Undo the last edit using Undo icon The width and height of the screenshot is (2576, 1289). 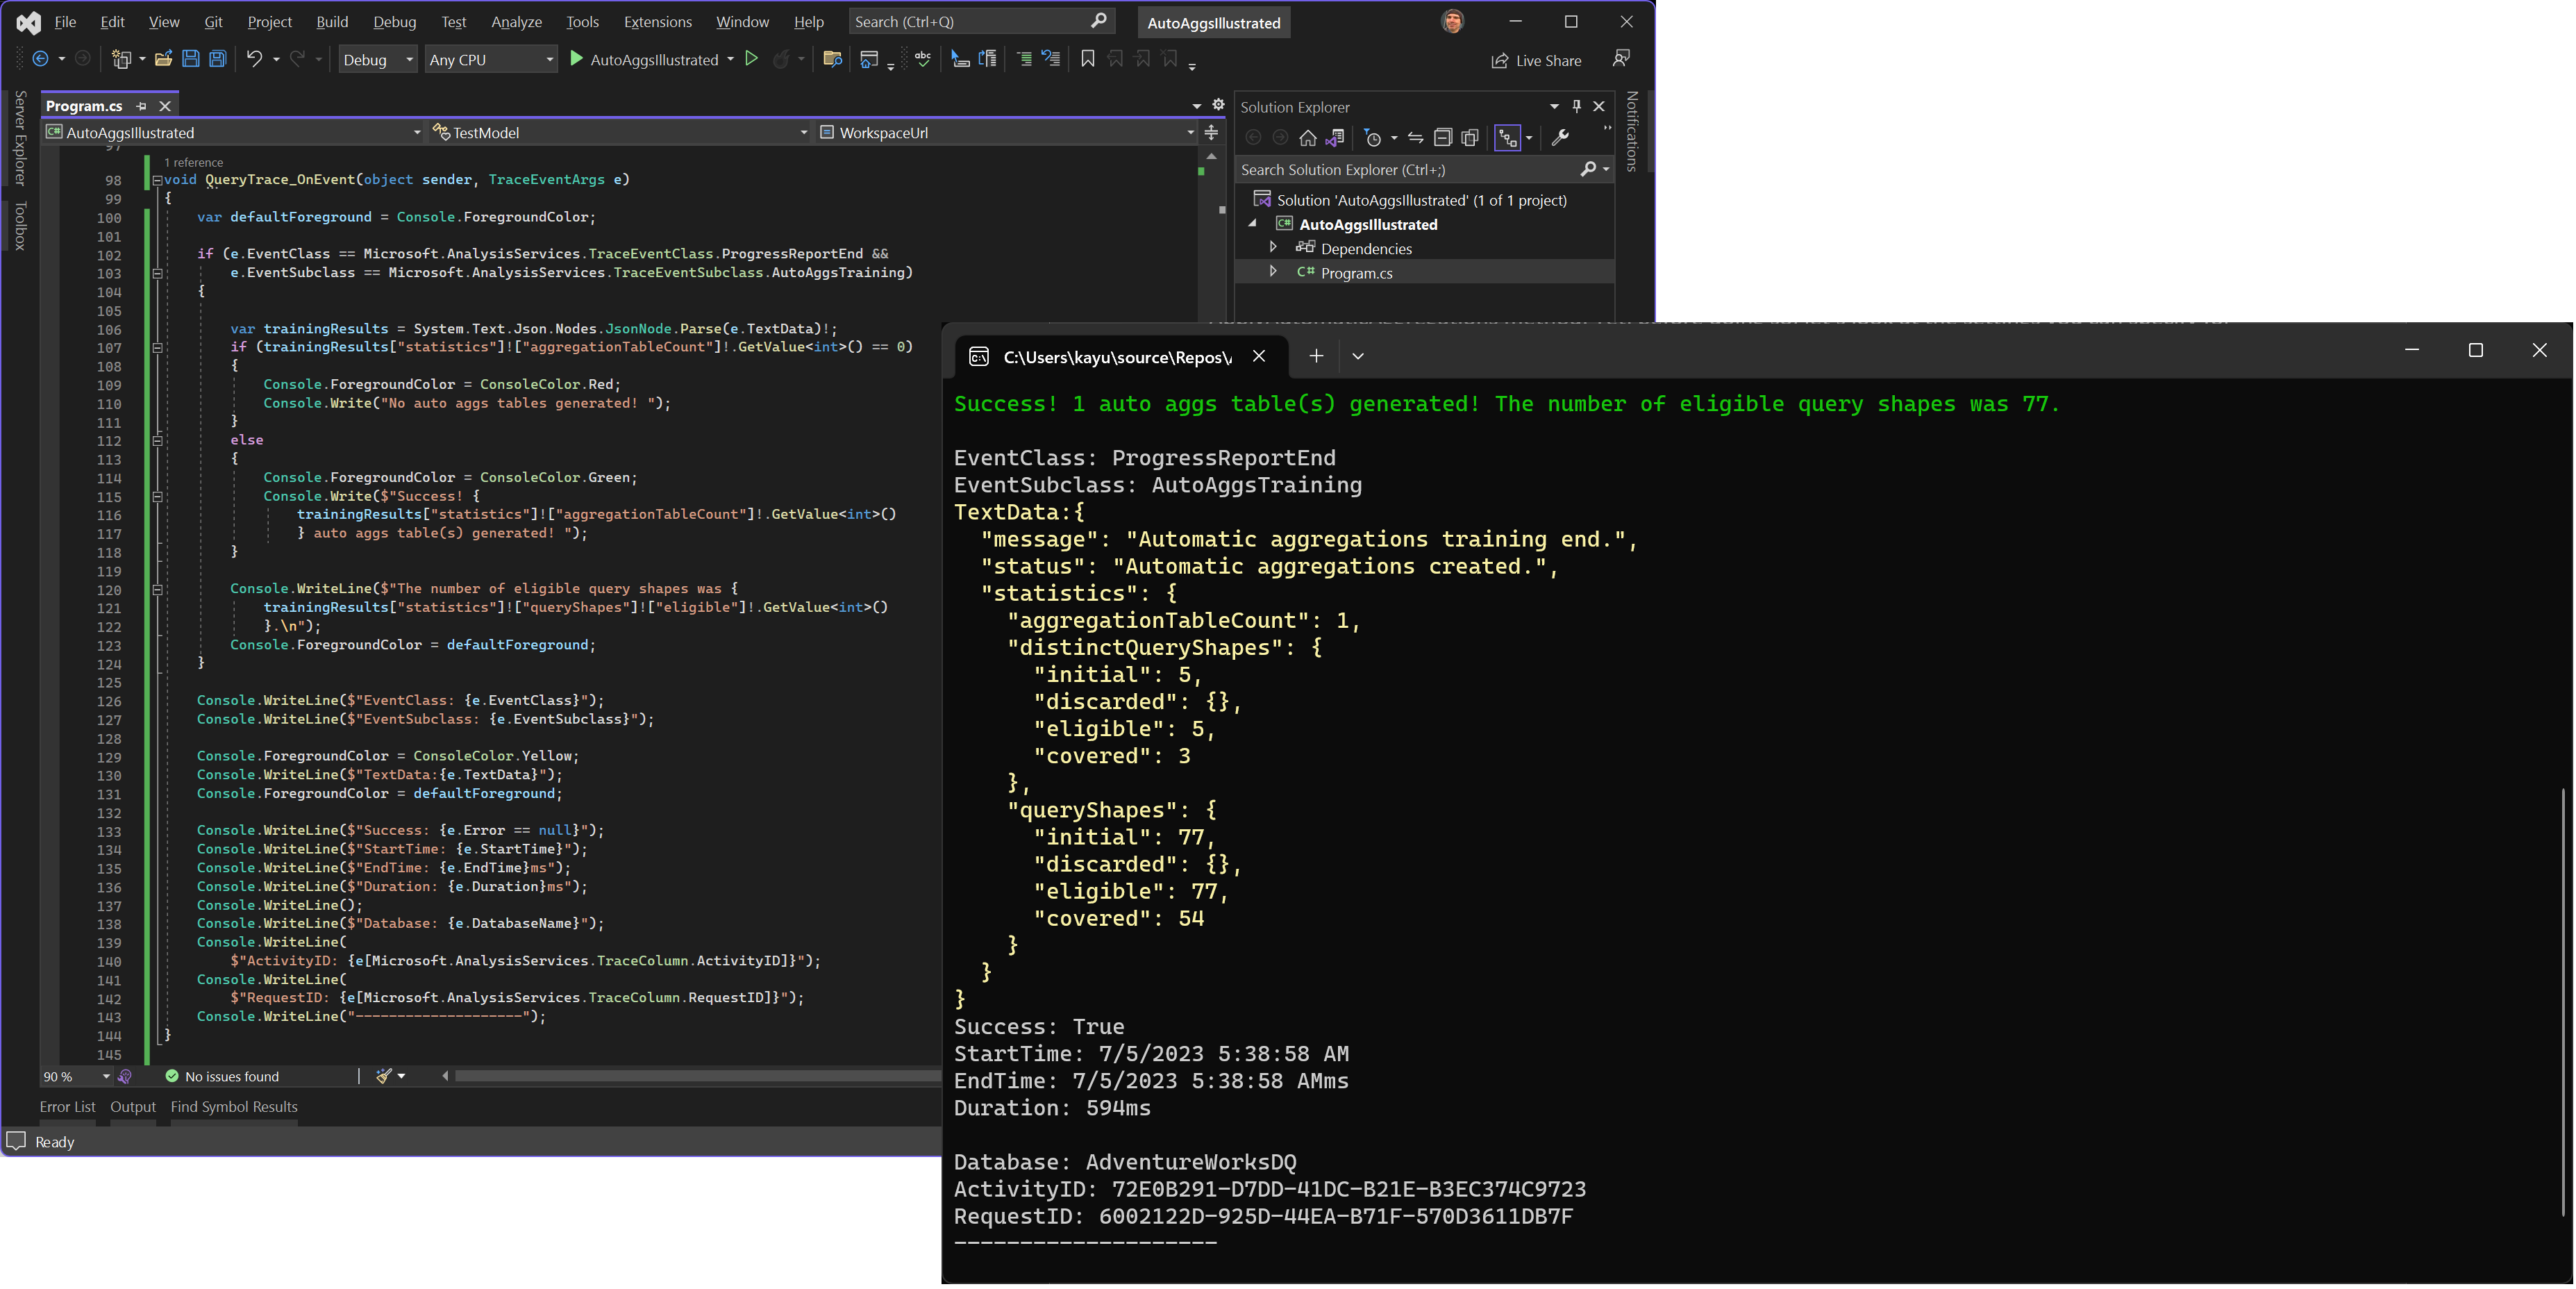pyautogui.click(x=256, y=59)
